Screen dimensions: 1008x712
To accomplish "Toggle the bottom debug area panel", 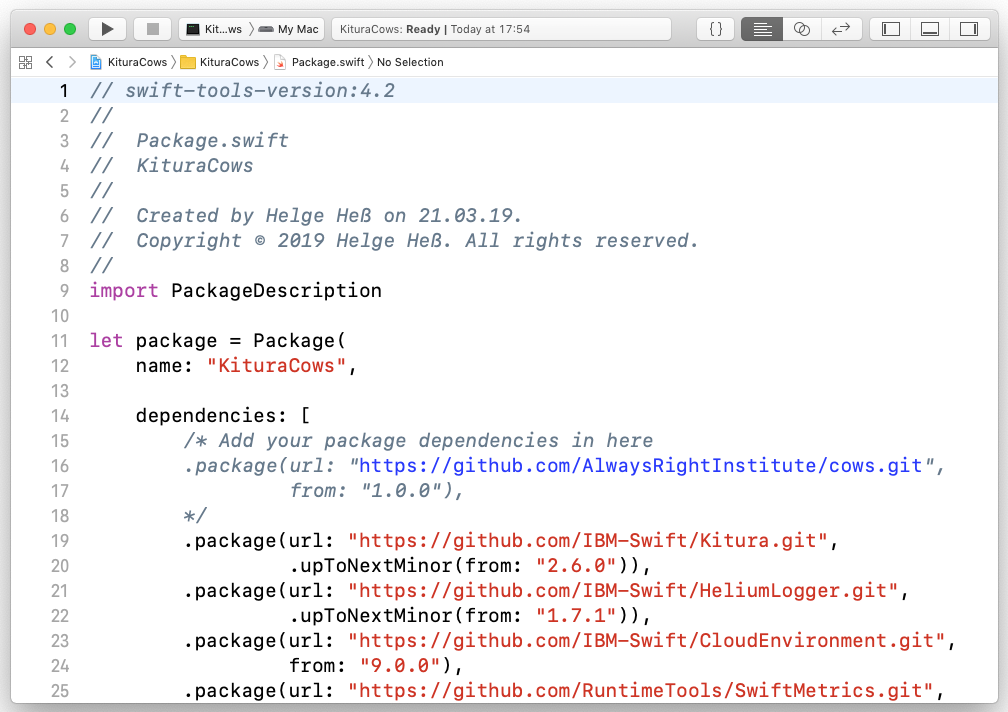I will tap(930, 29).
